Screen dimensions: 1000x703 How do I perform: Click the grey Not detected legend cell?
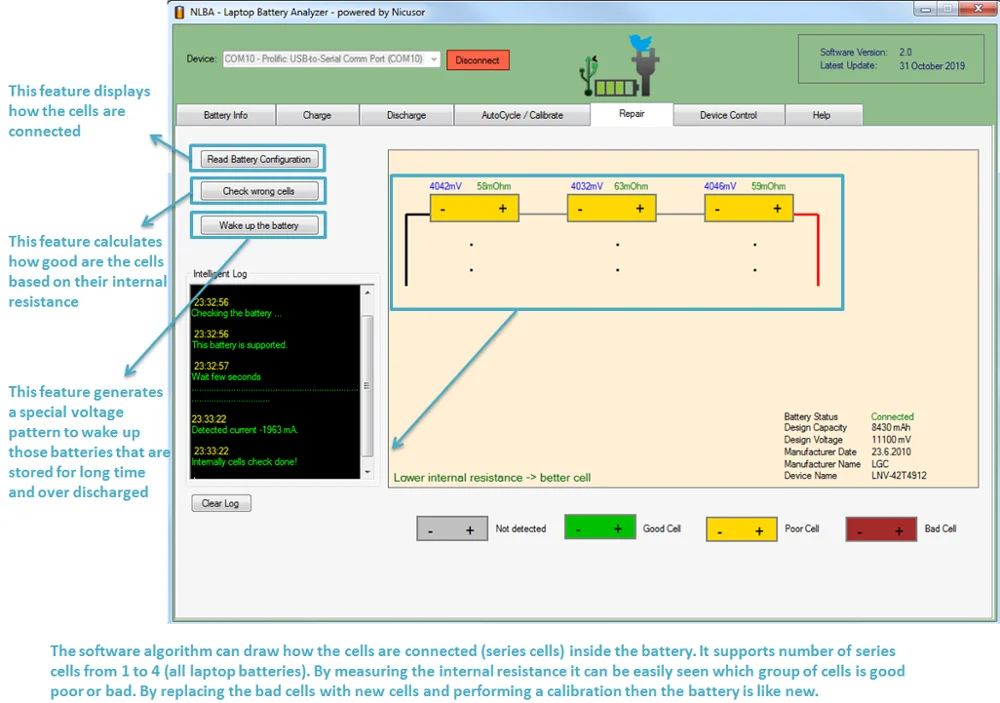[x=452, y=529]
